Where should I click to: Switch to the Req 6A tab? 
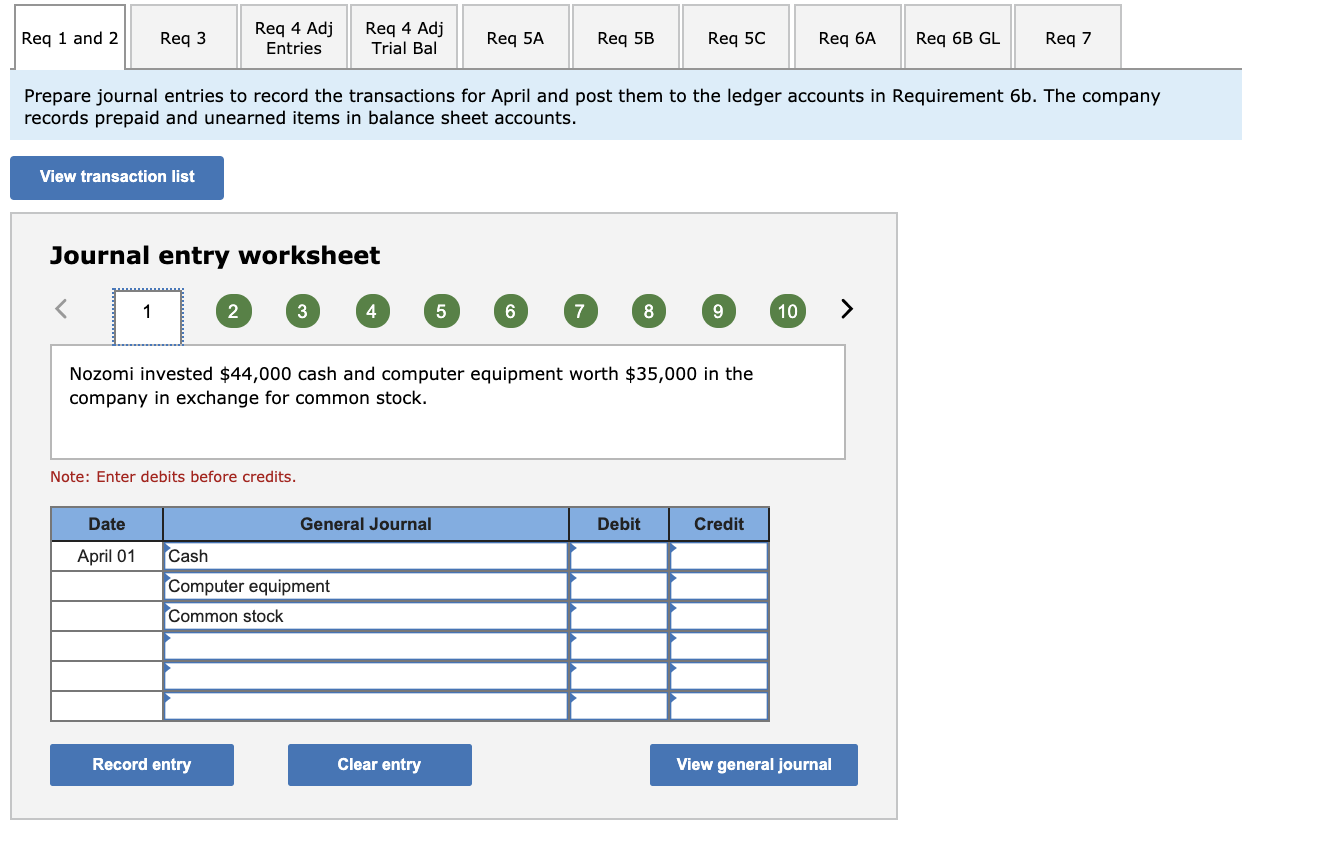click(x=847, y=38)
